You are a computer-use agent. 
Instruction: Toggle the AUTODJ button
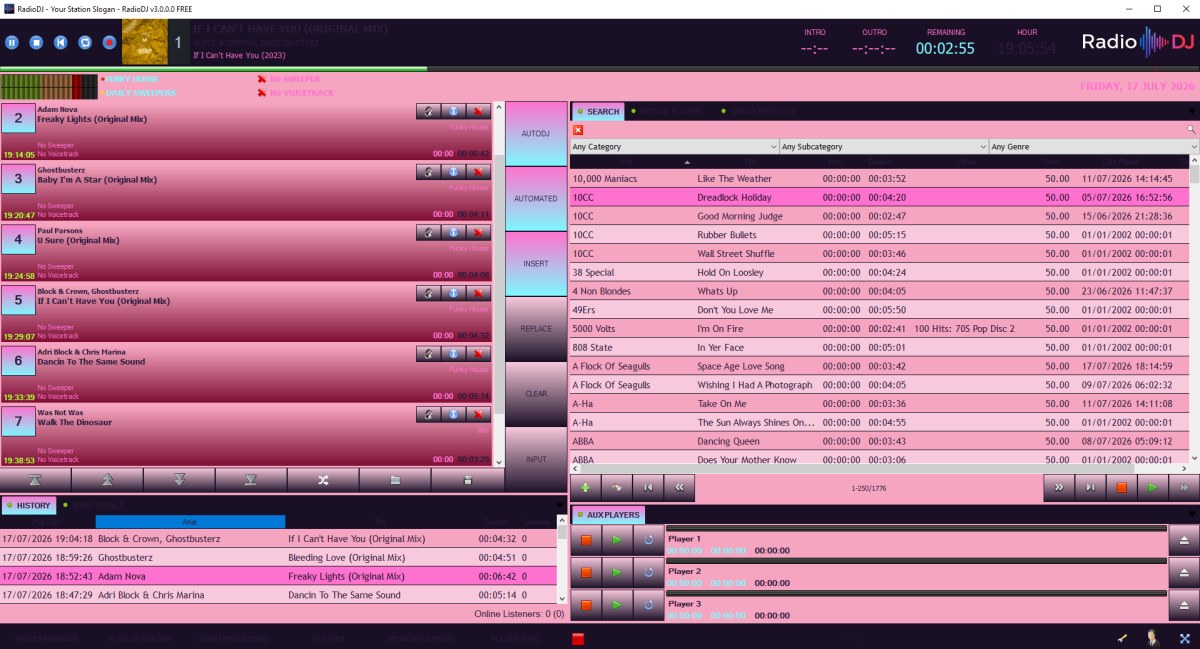(536, 133)
